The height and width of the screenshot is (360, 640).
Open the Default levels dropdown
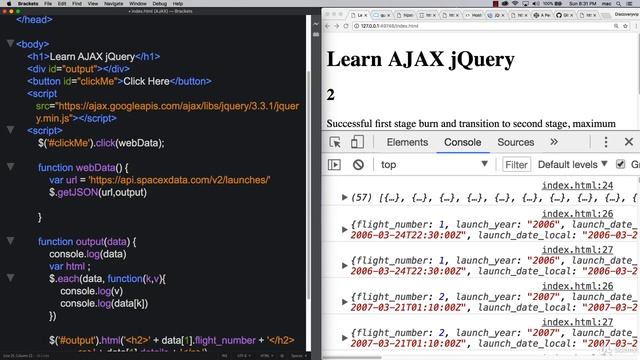[x=572, y=164]
